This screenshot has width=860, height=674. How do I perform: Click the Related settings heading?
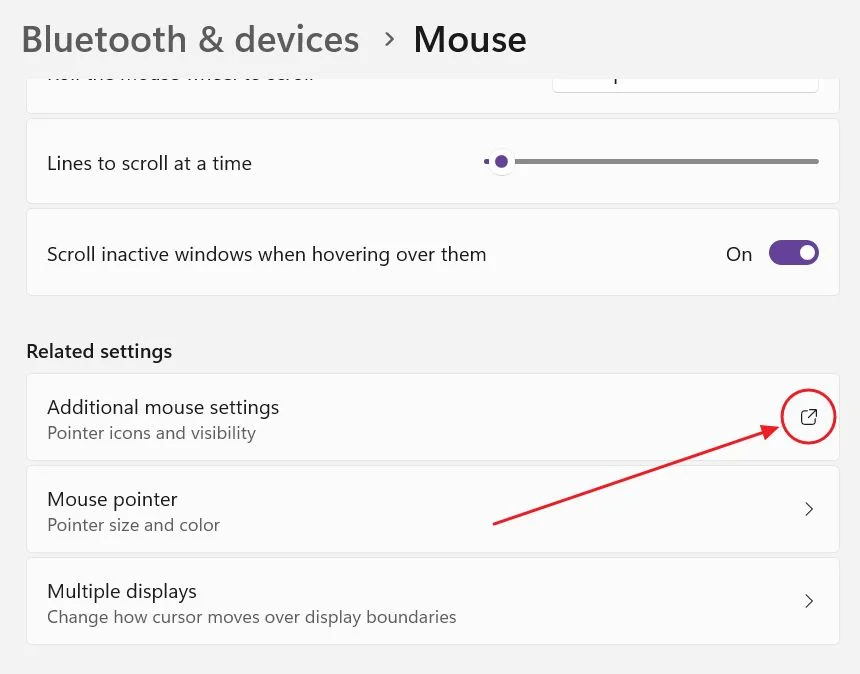pyautogui.click(x=99, y=352)
